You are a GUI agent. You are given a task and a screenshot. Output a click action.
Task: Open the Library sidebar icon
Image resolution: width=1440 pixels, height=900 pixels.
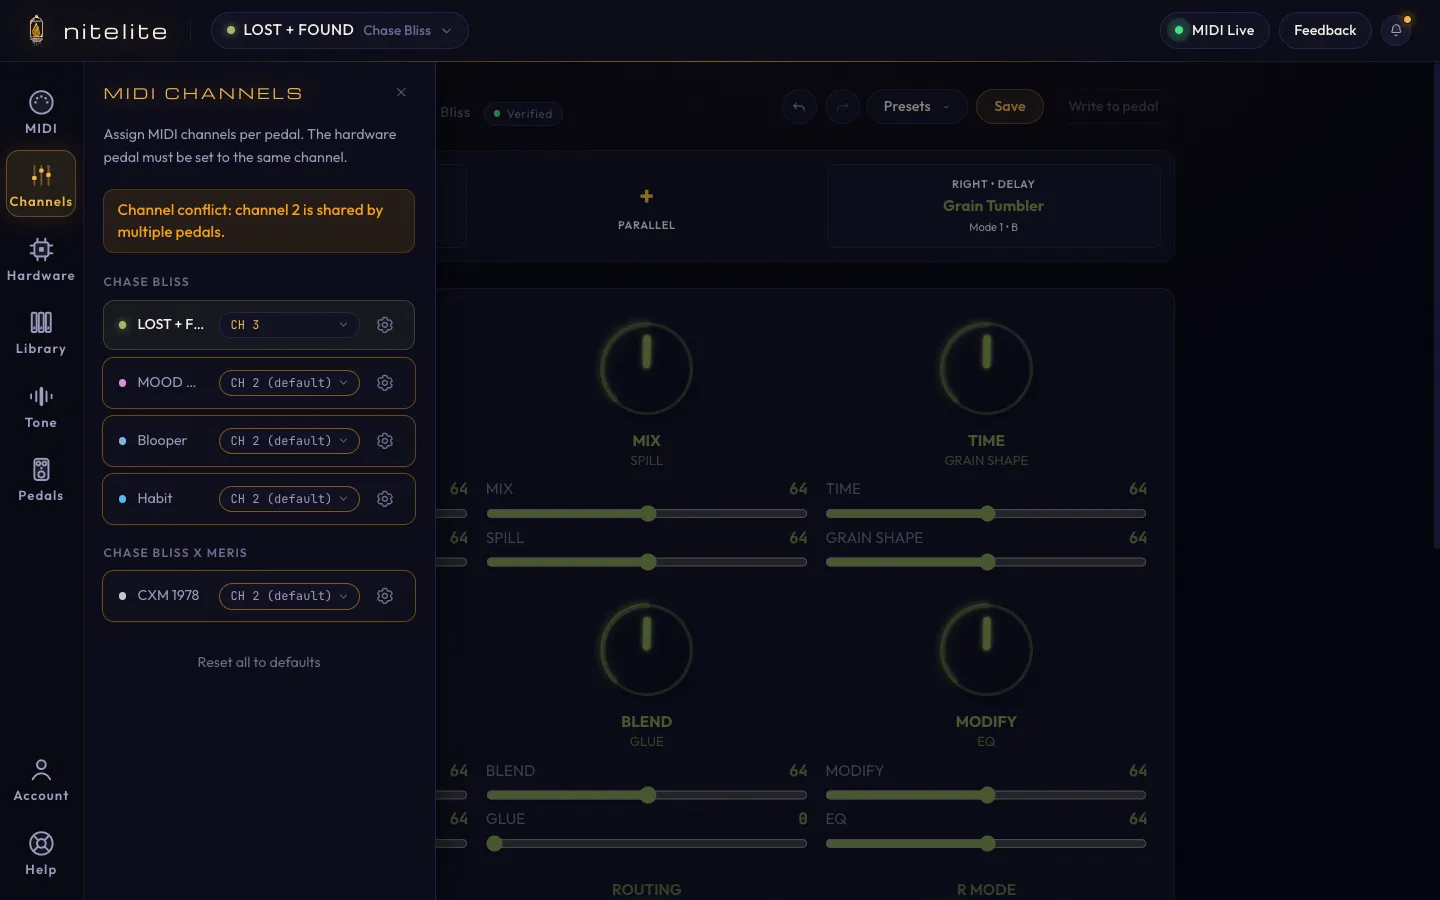pos(41,332)
